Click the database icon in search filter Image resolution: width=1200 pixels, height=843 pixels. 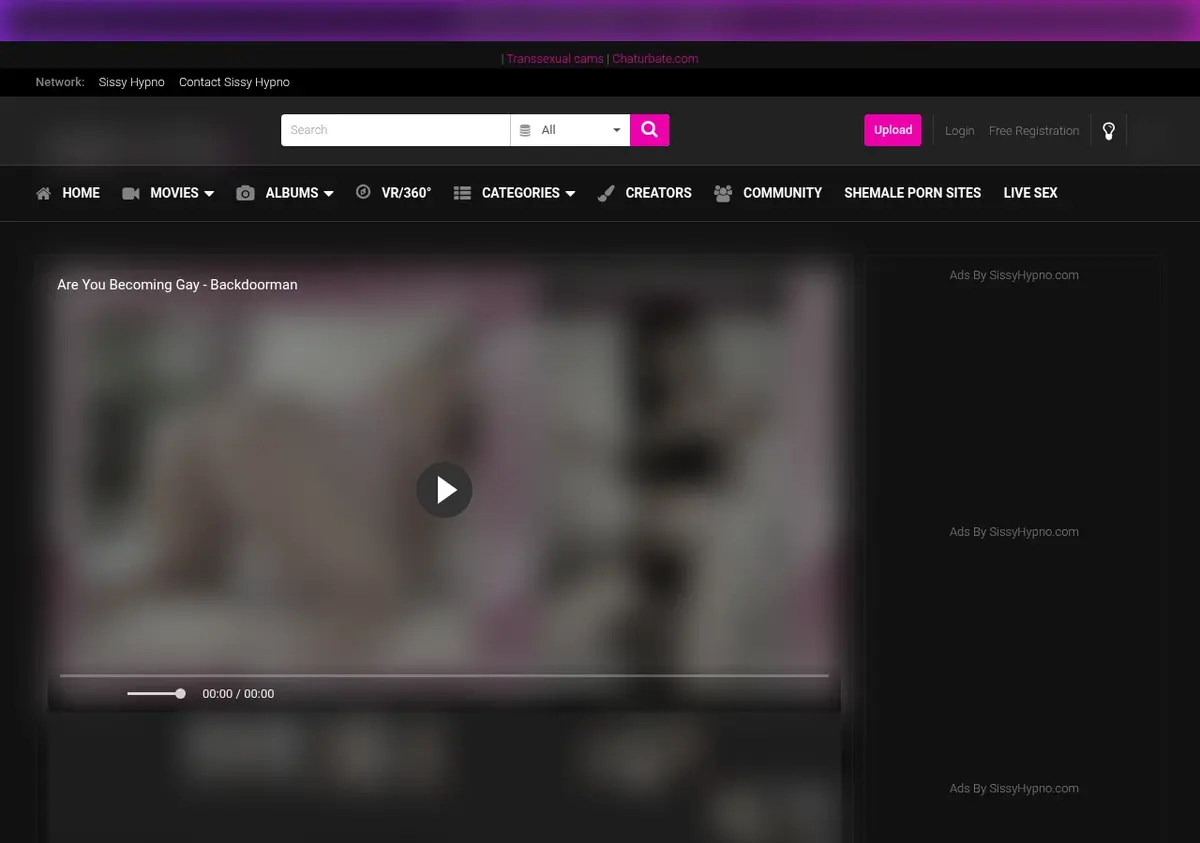525,130
